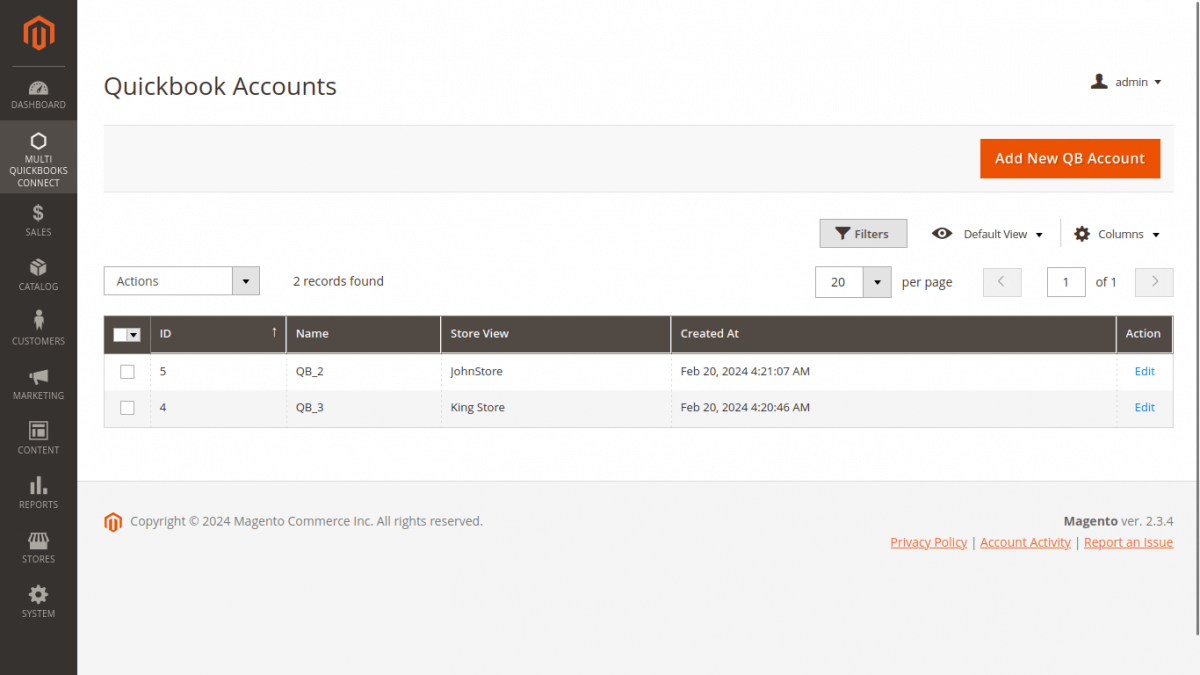This screenshot has height=675, width=1200.
Task: Click the admin user avatar icon
Action: point(1099,82)
